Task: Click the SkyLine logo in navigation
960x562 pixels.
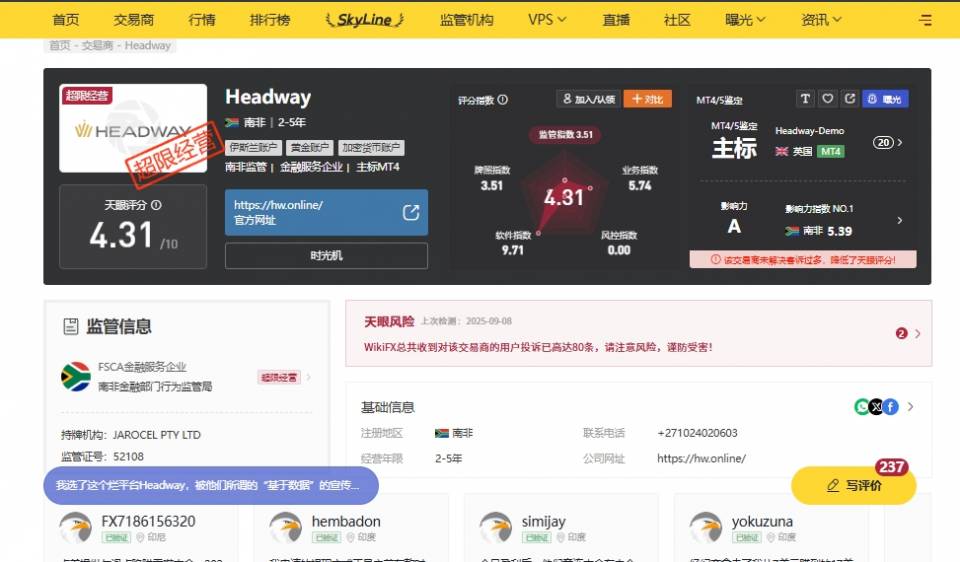Action: tap(365, 19)
